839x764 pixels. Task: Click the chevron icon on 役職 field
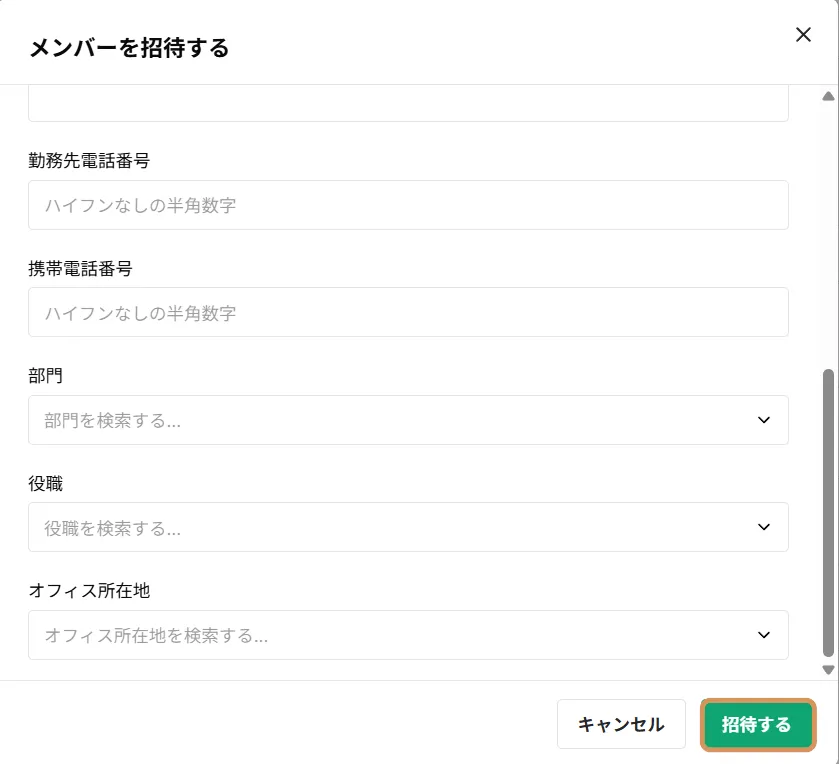click(763, 527)
